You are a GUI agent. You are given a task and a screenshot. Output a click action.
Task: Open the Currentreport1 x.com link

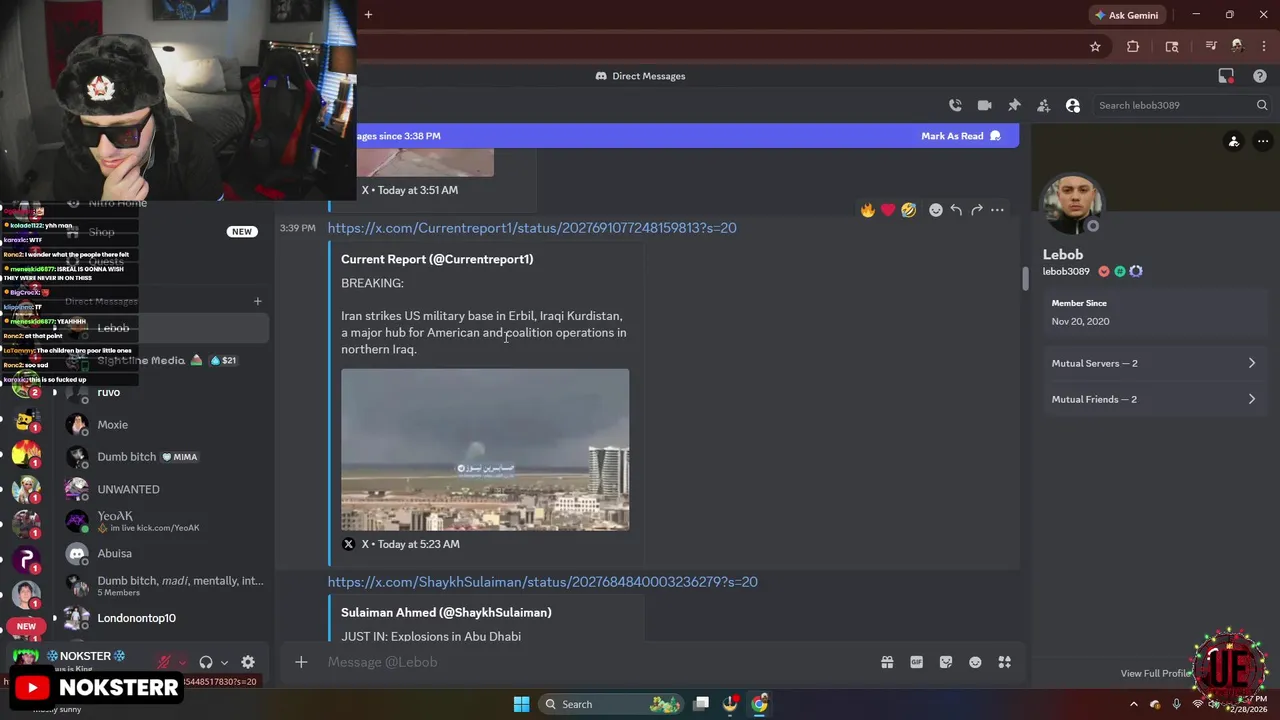[x=532, y=228]
